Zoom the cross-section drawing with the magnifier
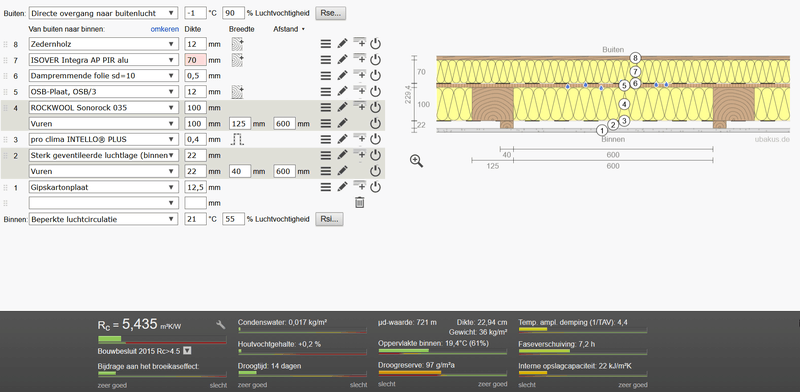Viewport: 800px width, 392px height. [x=416, y=161]
